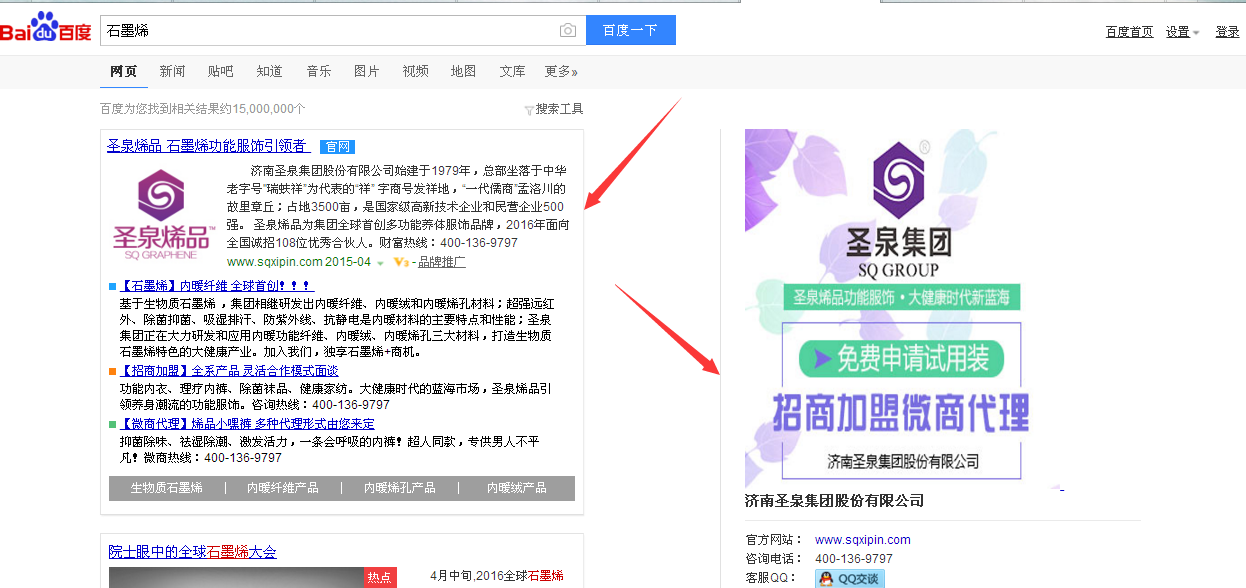The image size is (1246, 588).
Task: Select the 网页 tab
Action: (124, 71)
